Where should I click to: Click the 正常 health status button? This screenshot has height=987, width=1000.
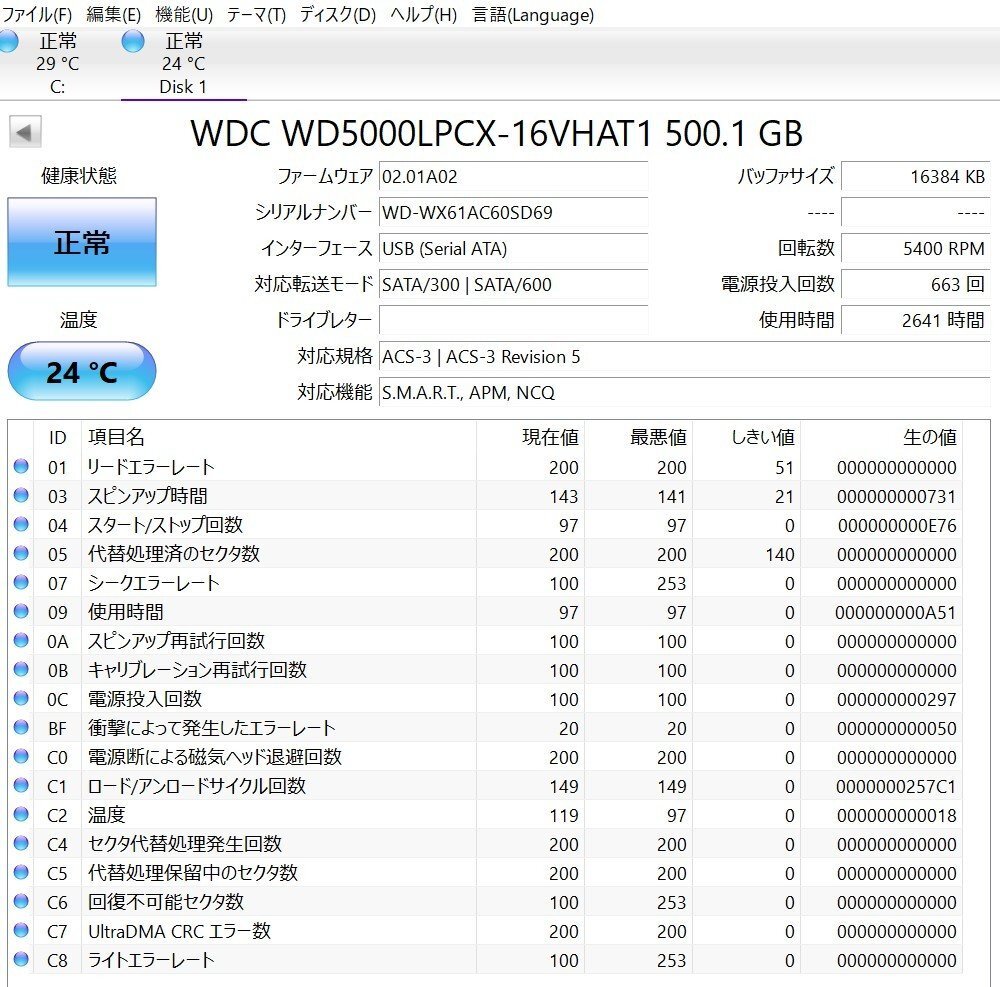point(82,242)
